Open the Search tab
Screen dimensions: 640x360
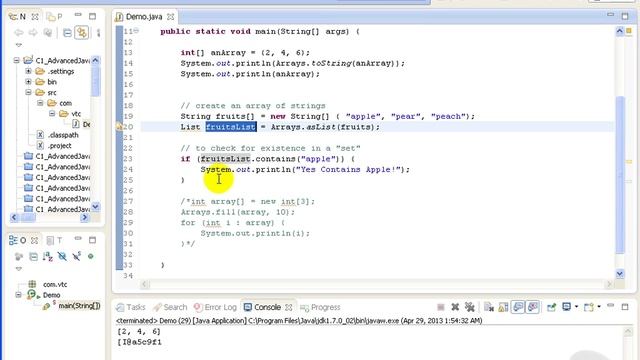170,307
